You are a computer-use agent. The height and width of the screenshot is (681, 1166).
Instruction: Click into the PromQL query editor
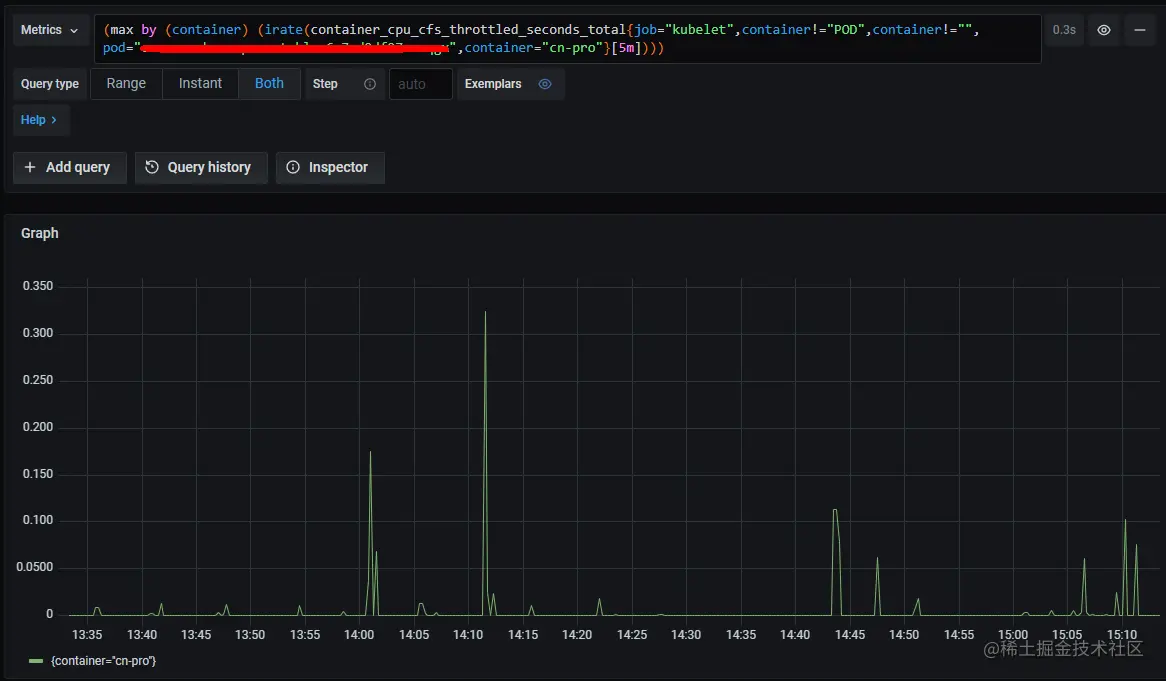[567, 39]
